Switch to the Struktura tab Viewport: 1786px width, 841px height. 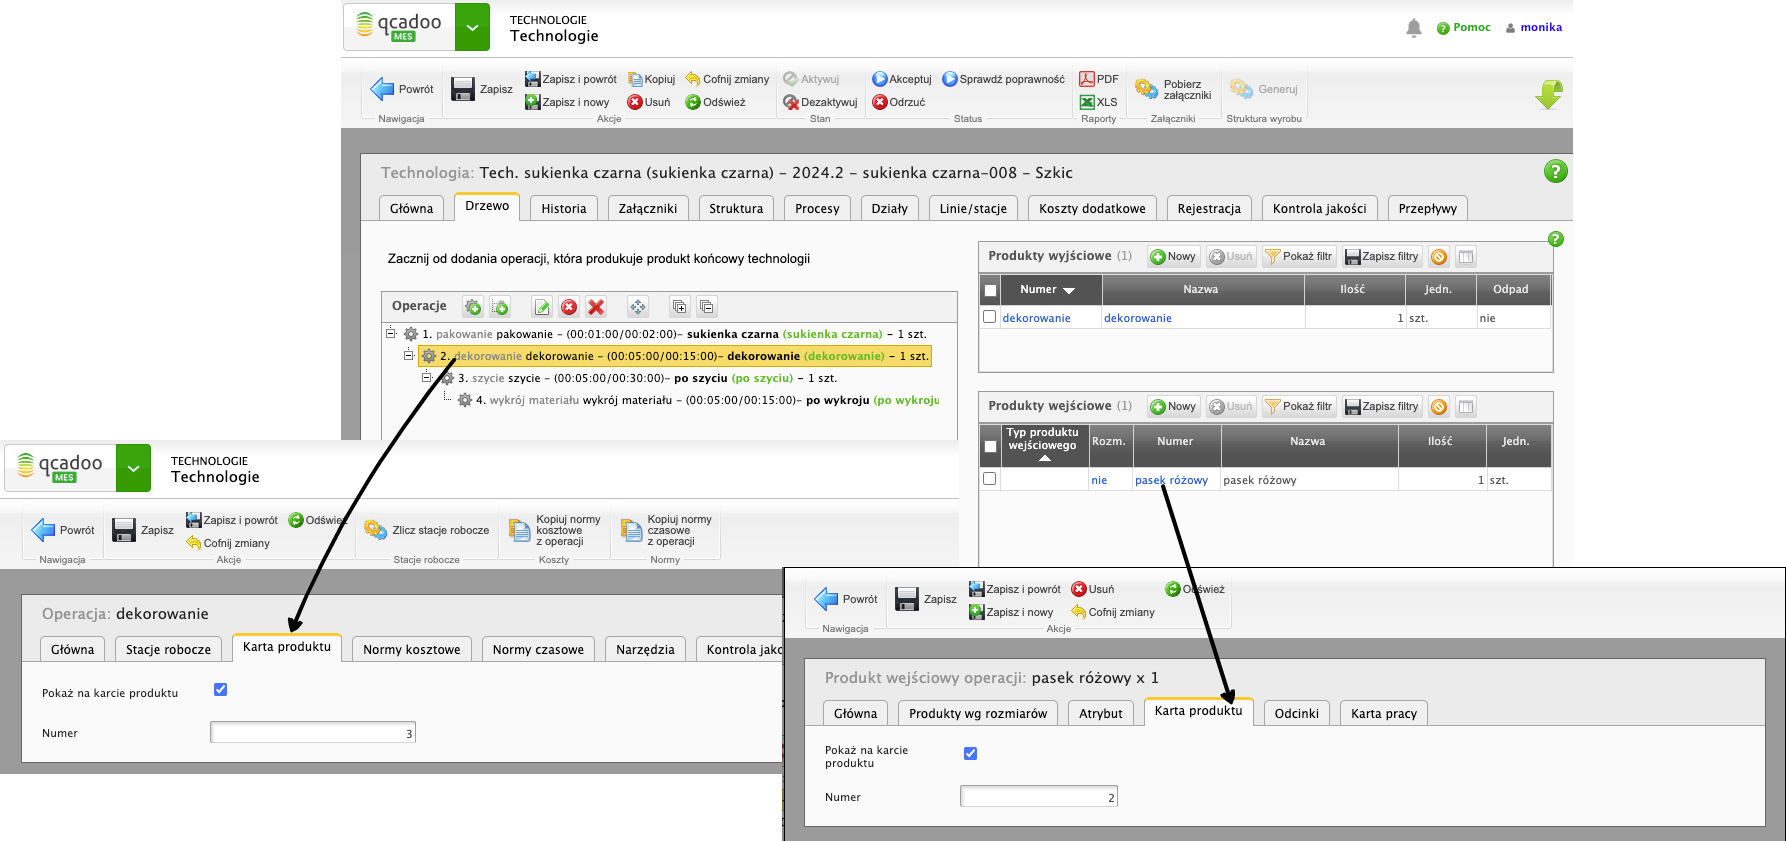pyautogui.click(x=735, y=208)
